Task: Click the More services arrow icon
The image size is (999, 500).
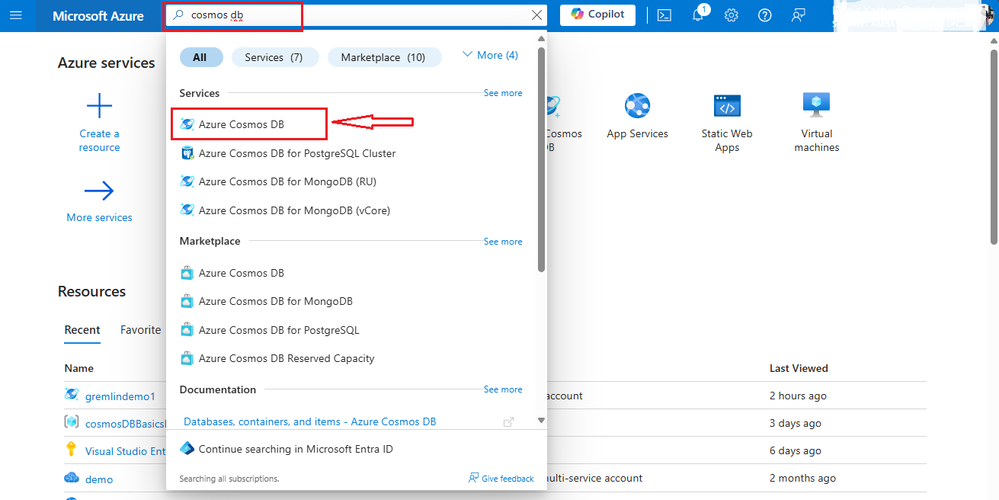Action: coord(99,190)
